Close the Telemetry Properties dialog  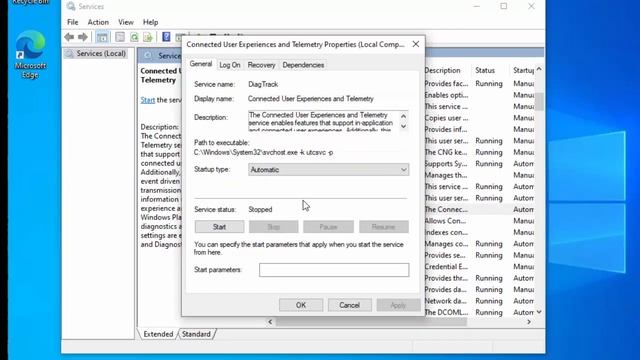click(x=416, y=44)
